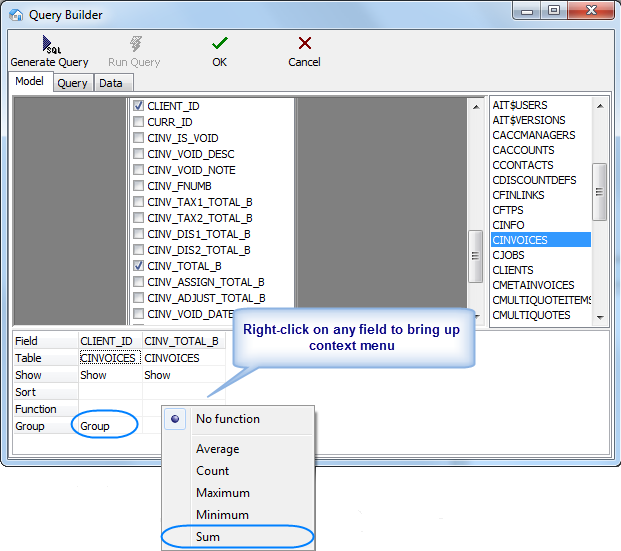This screenshot has height=551, width=621.
Task: Pick Maximum from the context menu
Action: (238, 493)
